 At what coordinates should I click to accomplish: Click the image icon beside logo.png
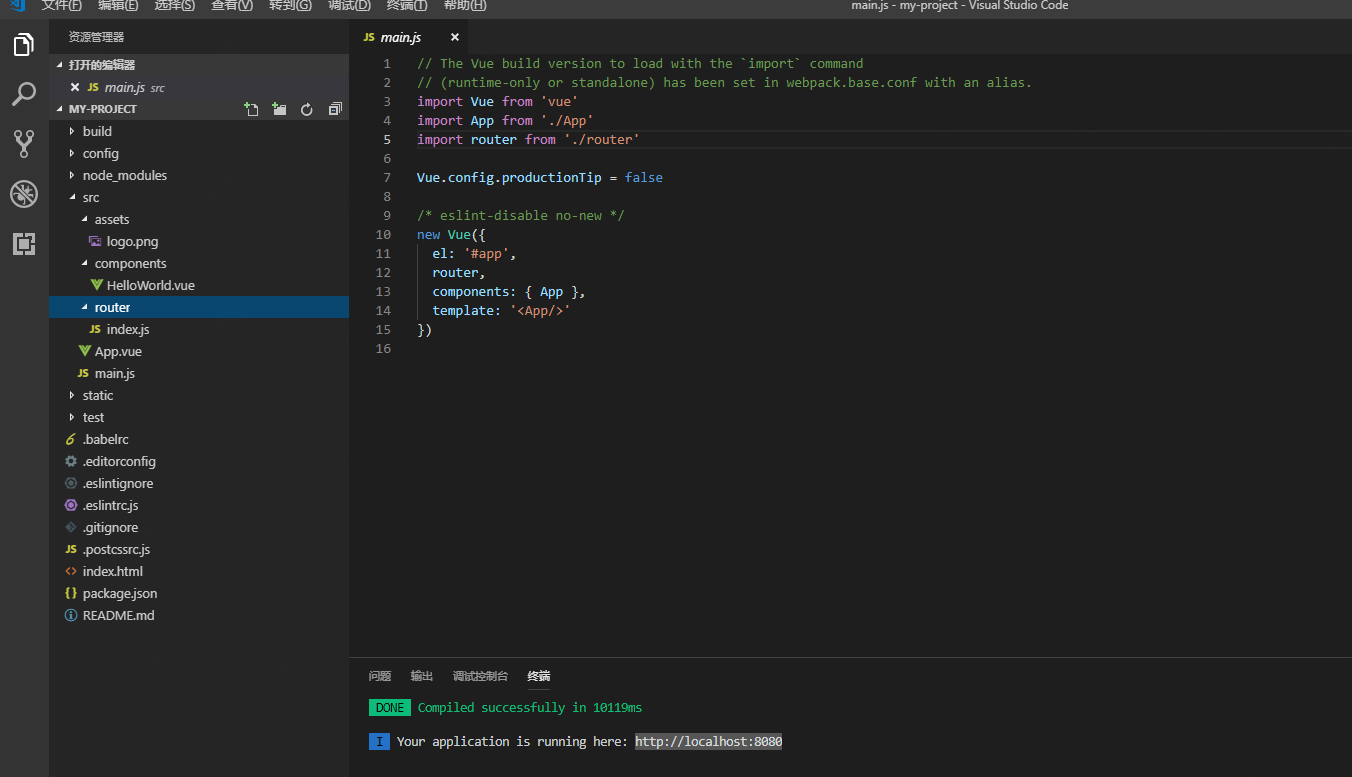(95, 241)
